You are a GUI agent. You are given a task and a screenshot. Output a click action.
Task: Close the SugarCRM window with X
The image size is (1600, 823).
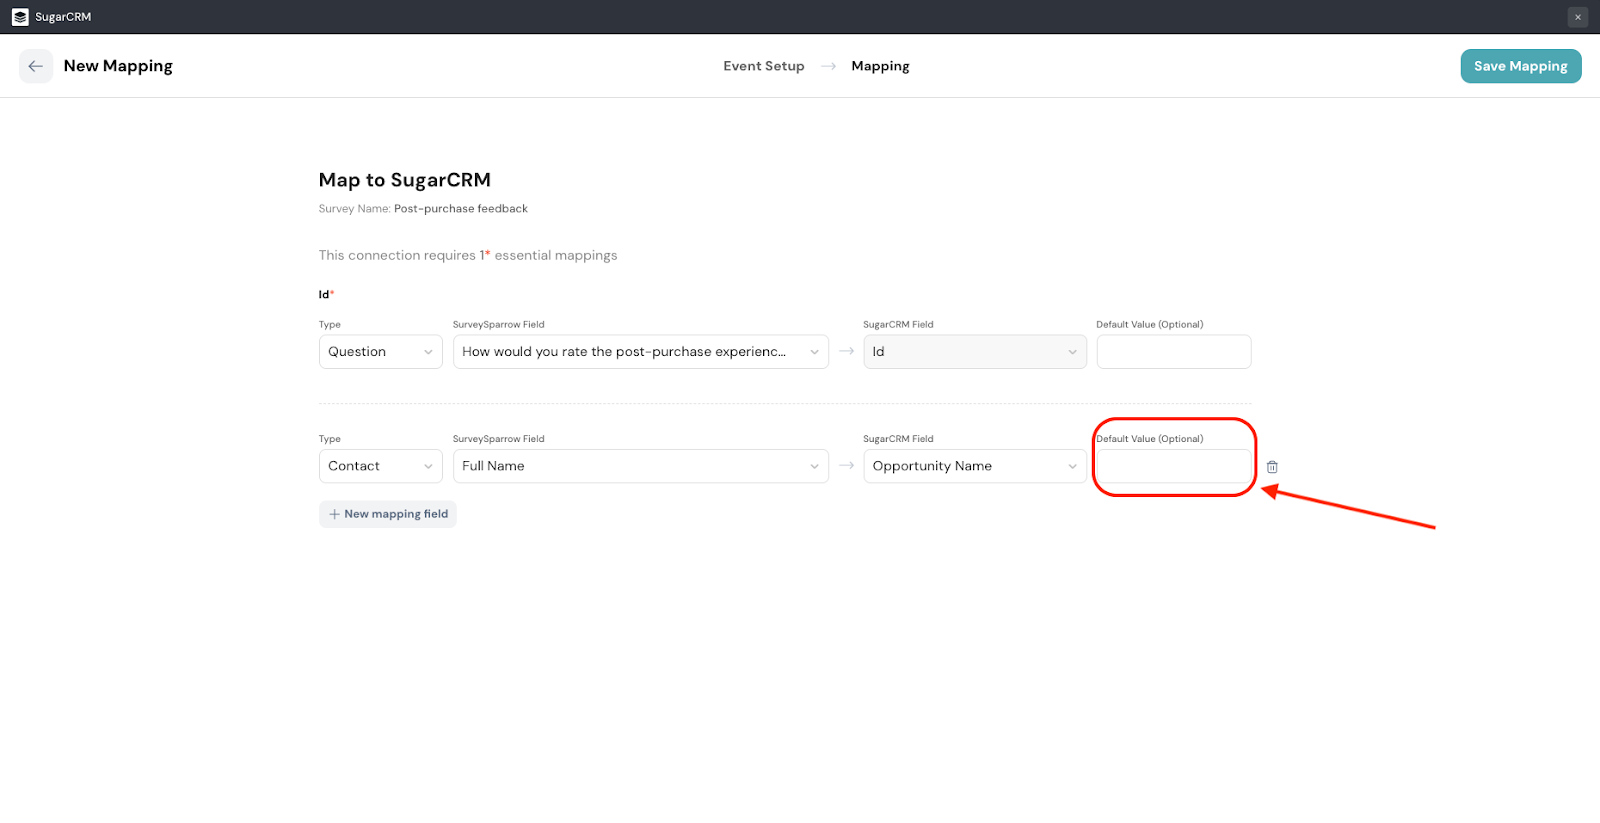(1578, 17)
